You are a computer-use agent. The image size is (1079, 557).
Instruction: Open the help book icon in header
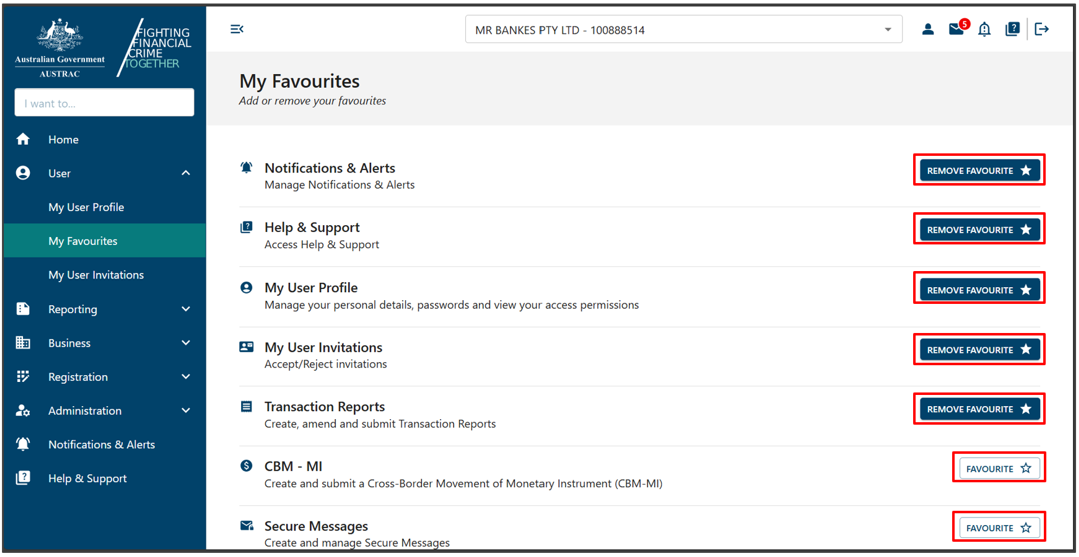(x=1012, y=30)
